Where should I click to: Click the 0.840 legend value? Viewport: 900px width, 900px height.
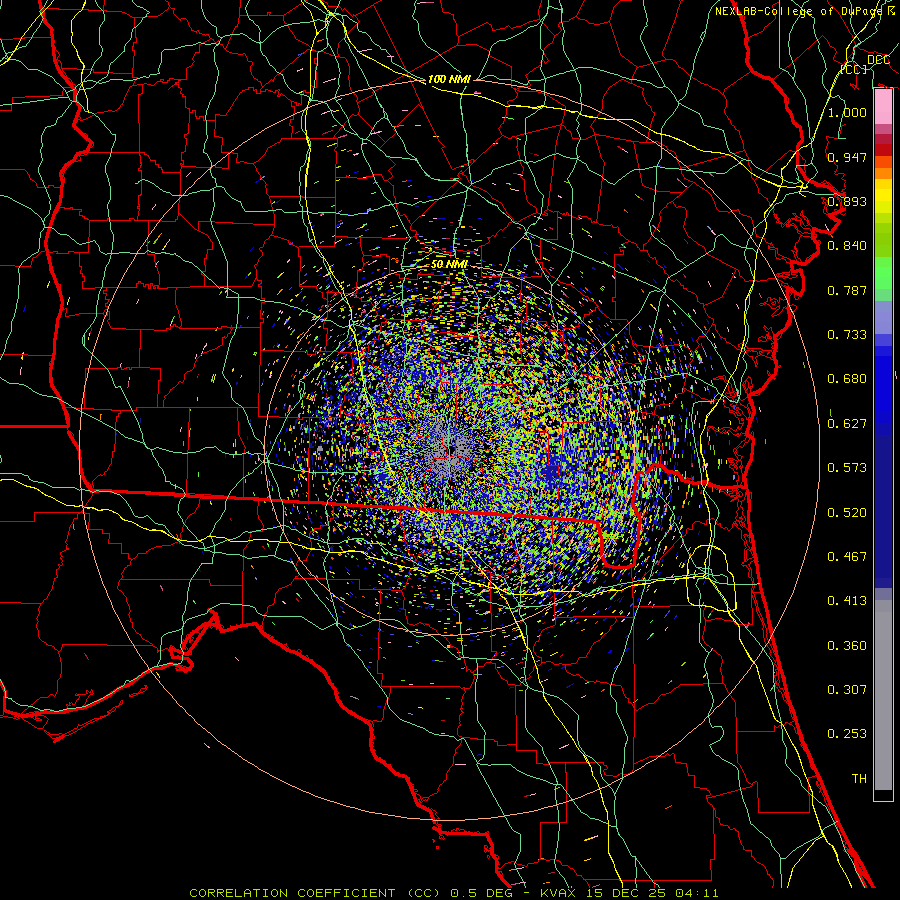(847, 246)
